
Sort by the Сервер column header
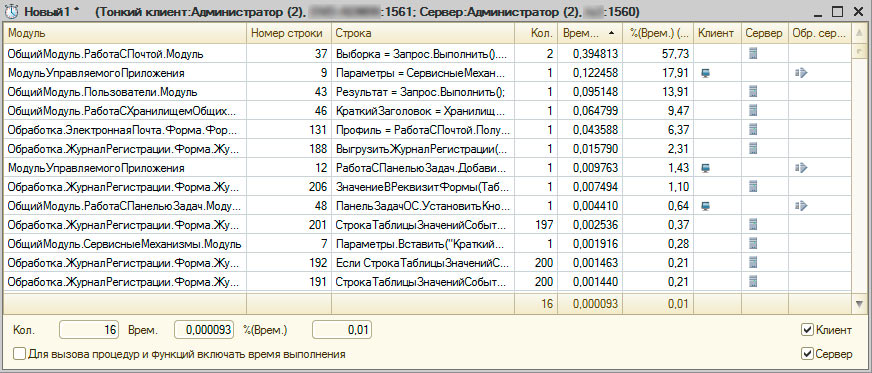click(765, 33)
